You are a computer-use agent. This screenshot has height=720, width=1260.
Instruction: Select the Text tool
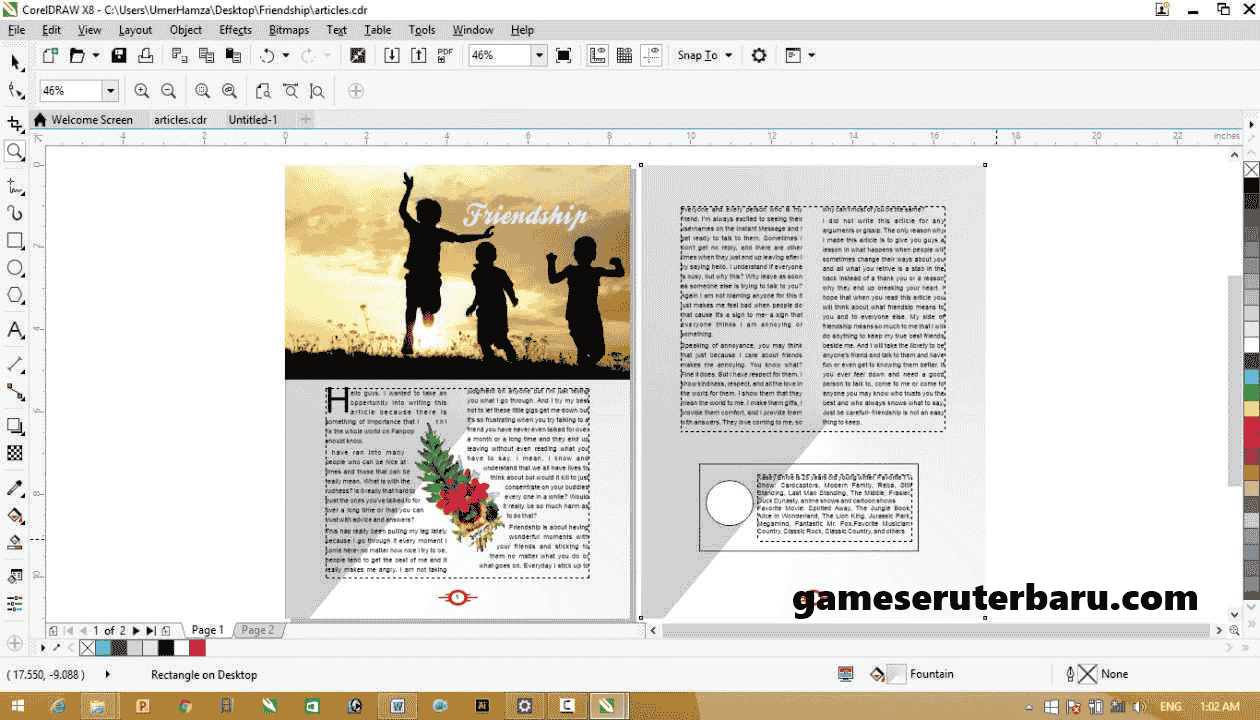click(15, 330)
